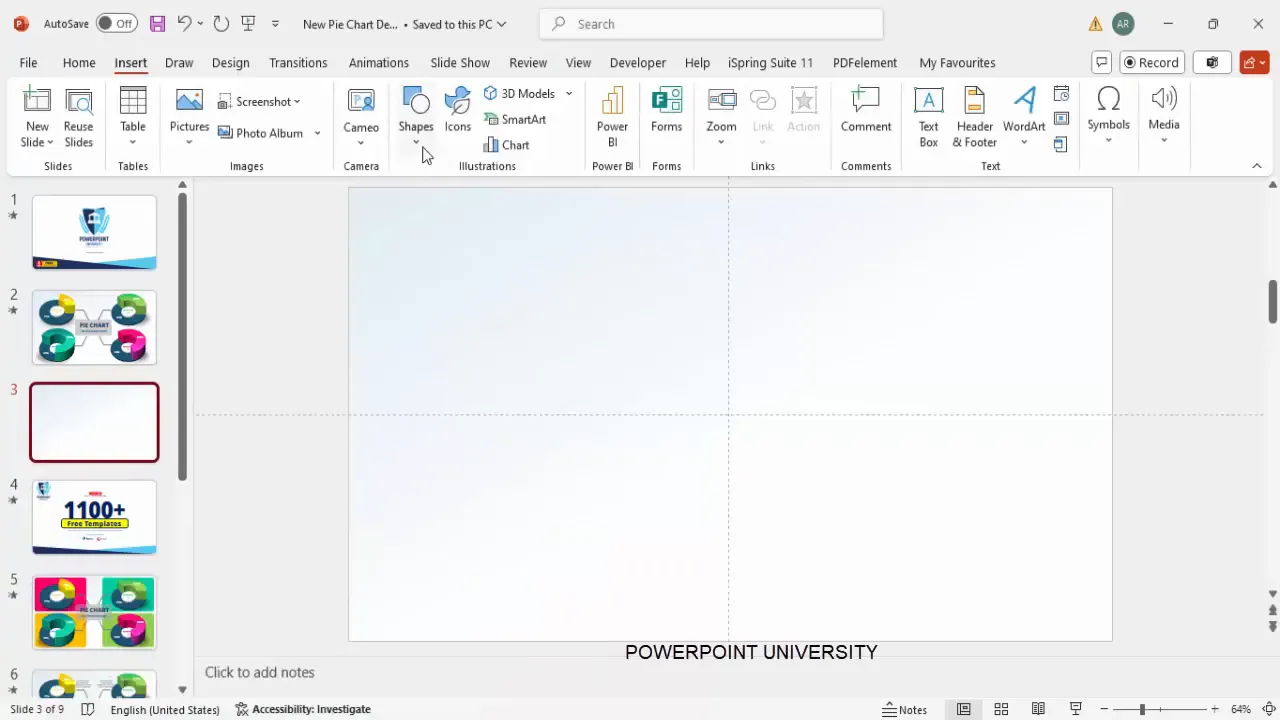1280x720 pixels.
Task: Click the zoom slider handle
Action: pyautogui.click(x=1142, y=709)
